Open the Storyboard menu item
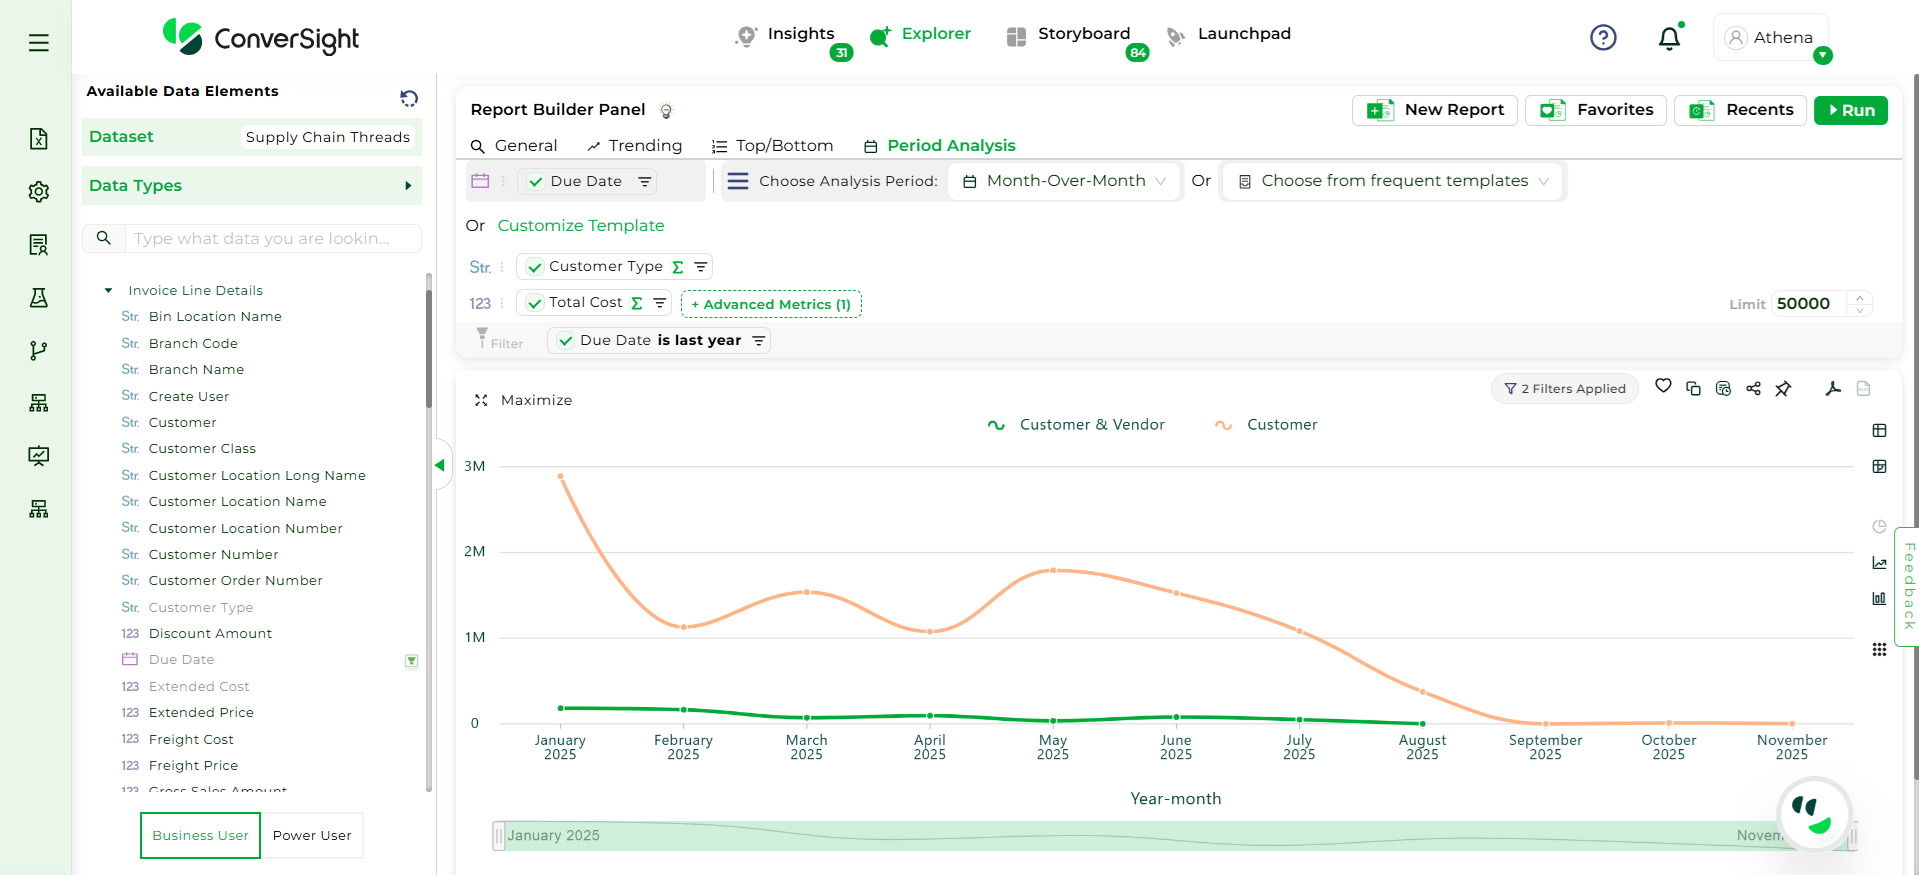 click(1082, 34)
